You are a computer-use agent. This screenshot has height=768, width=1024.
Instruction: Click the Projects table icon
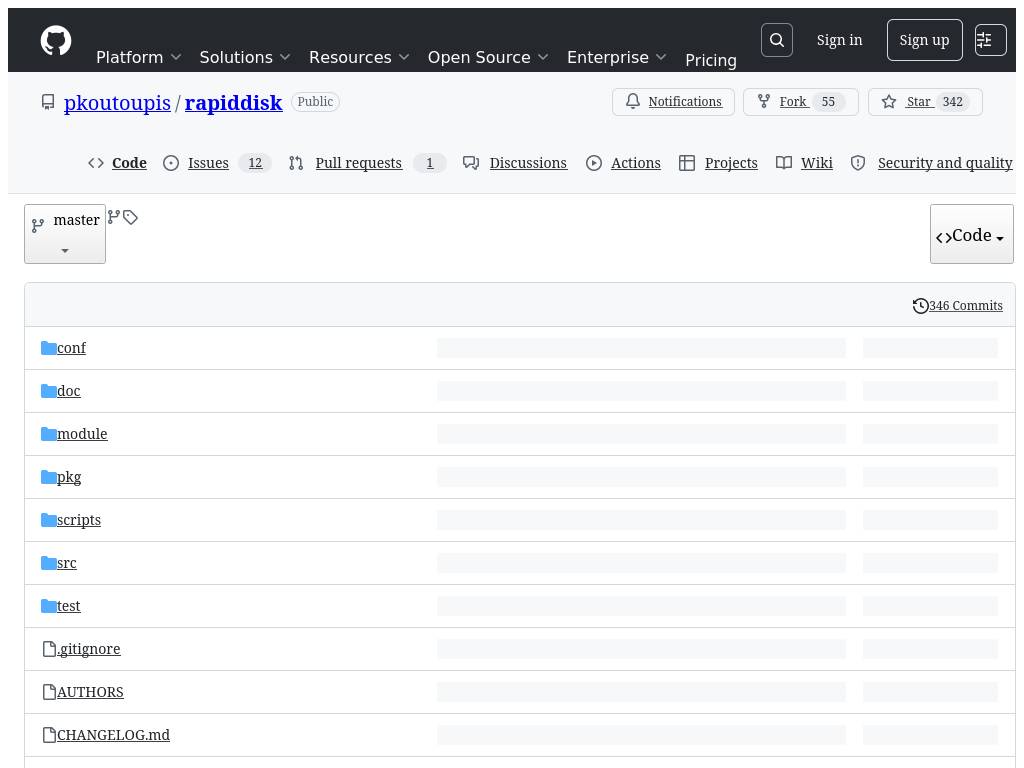pos(687,163)
